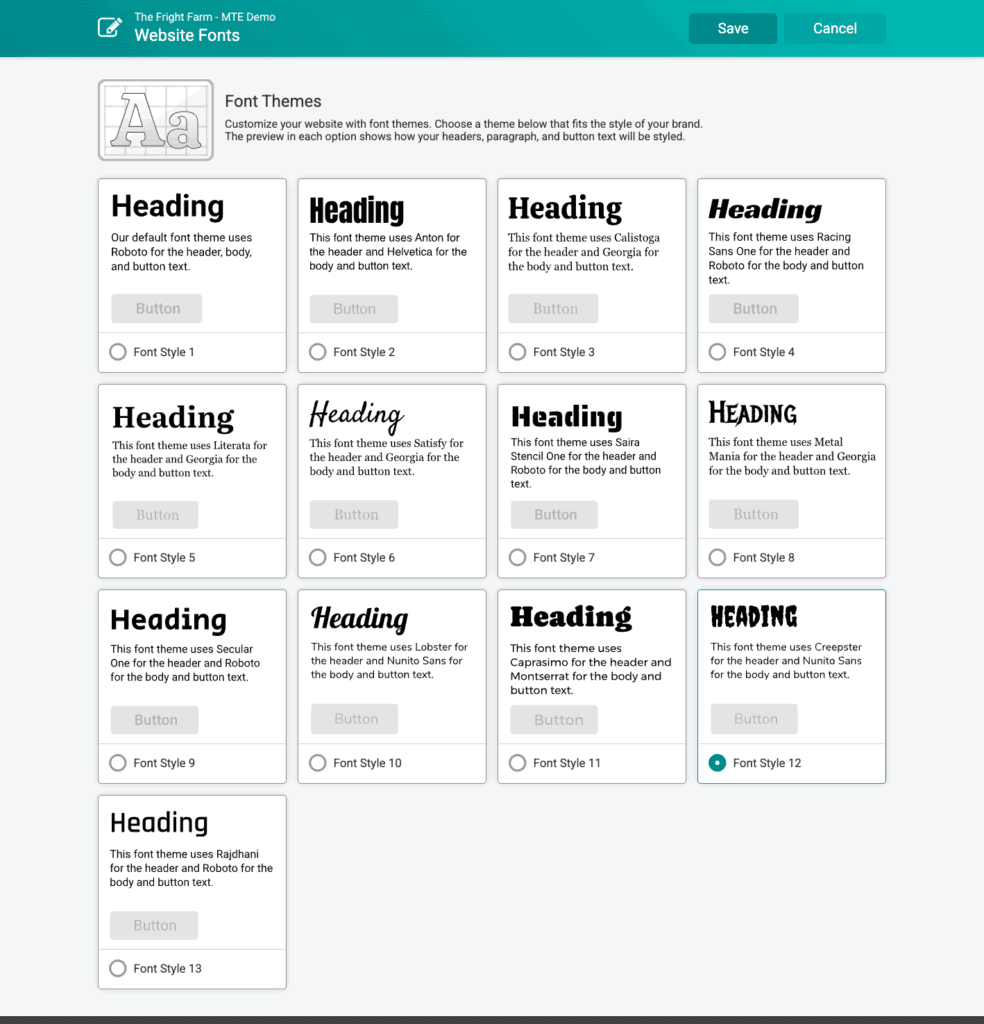
Task: Pick the Font Style 4 radio button
Action: (x=718, y=352)
